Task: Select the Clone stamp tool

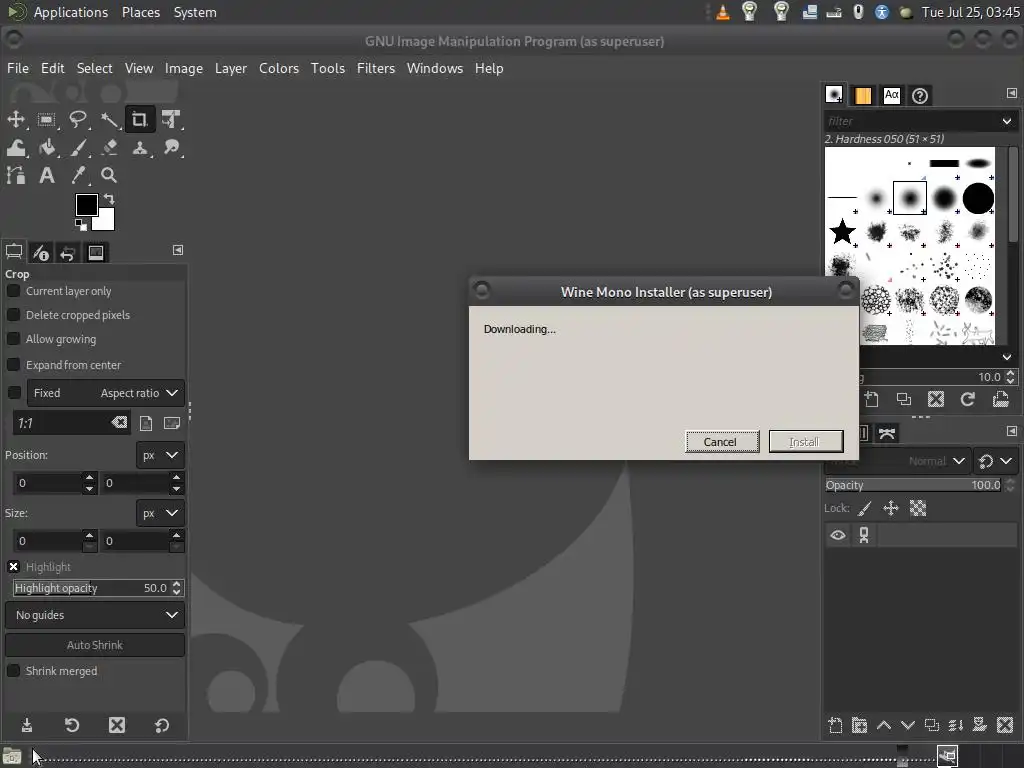Action: (x=140, y=148)
